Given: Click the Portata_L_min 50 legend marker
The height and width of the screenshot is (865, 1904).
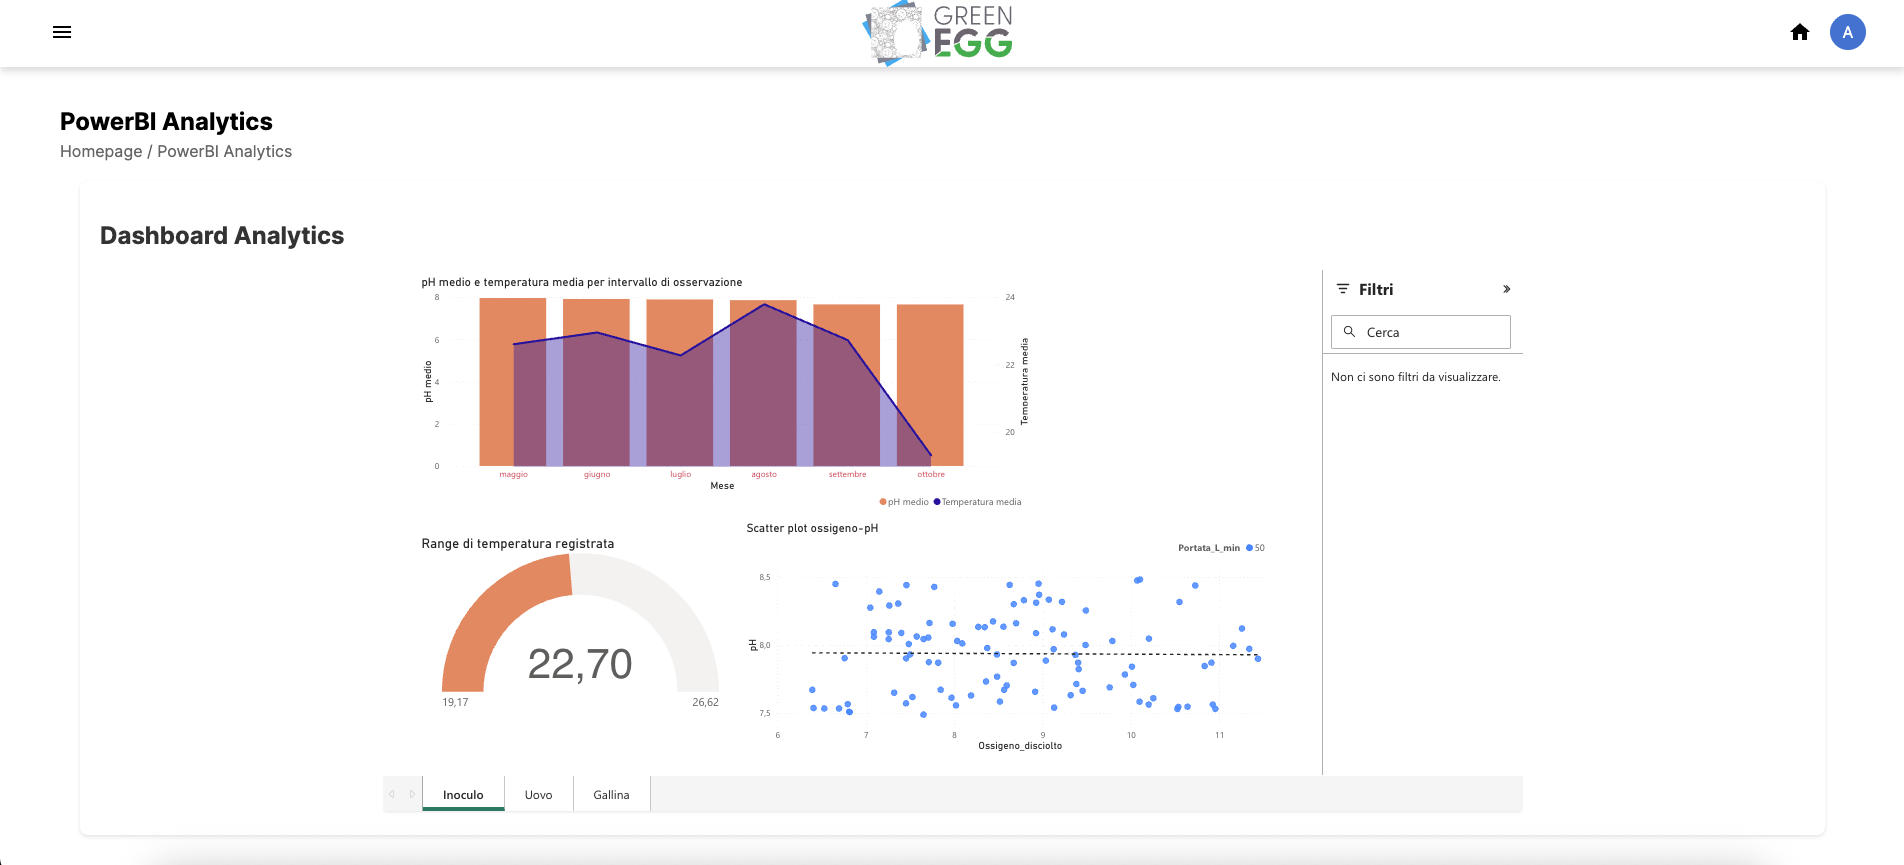Looking at the screenshot, I should [x=1250, y=548].
